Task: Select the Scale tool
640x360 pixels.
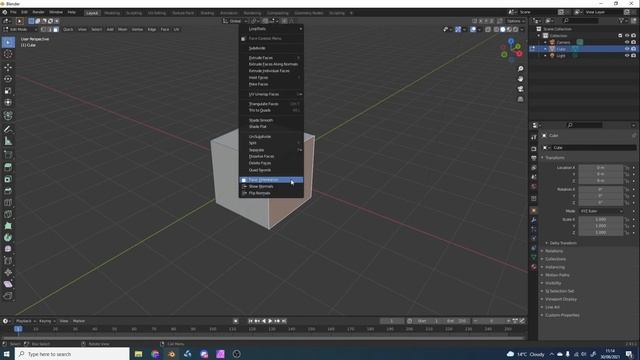Action: pyautogui.click(x=8, y=91)
